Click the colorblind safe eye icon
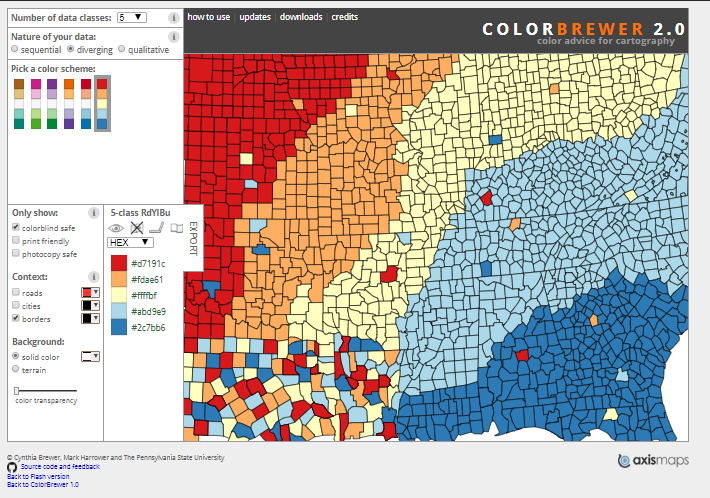Screen dimensions: 710x498 pyautogui.click(x=116, y=228)
